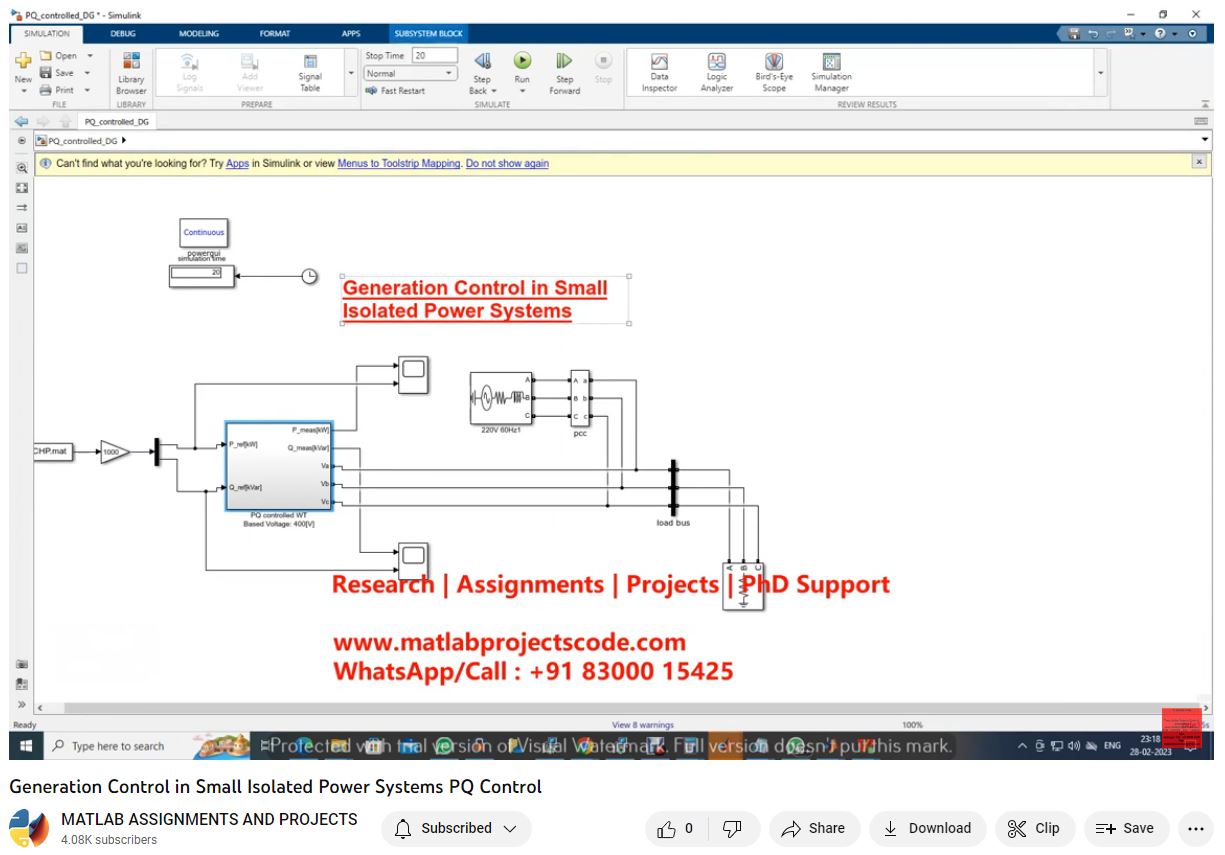Viewport: 1225px width, 855px height.
Task: Click the Step Forward icon
Action: click(x=564, y=63)
